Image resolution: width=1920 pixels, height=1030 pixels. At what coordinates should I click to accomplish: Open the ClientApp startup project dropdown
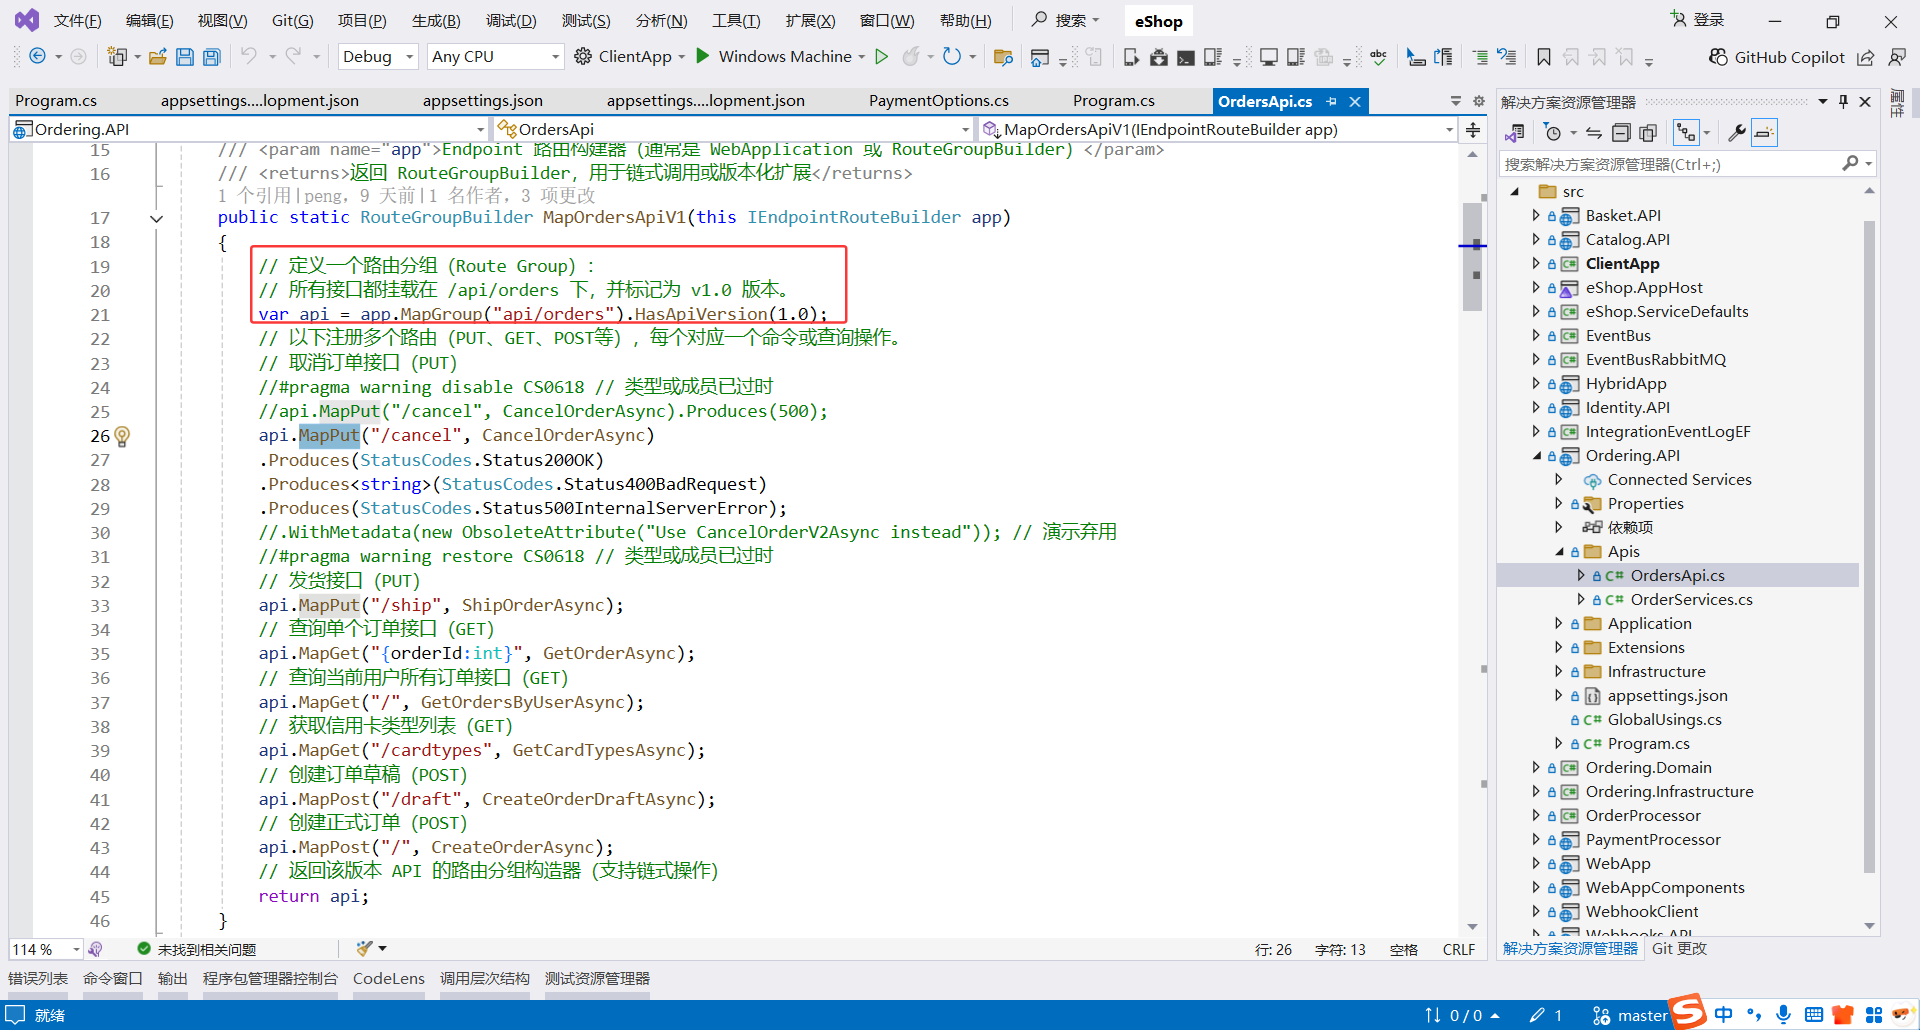682,57
